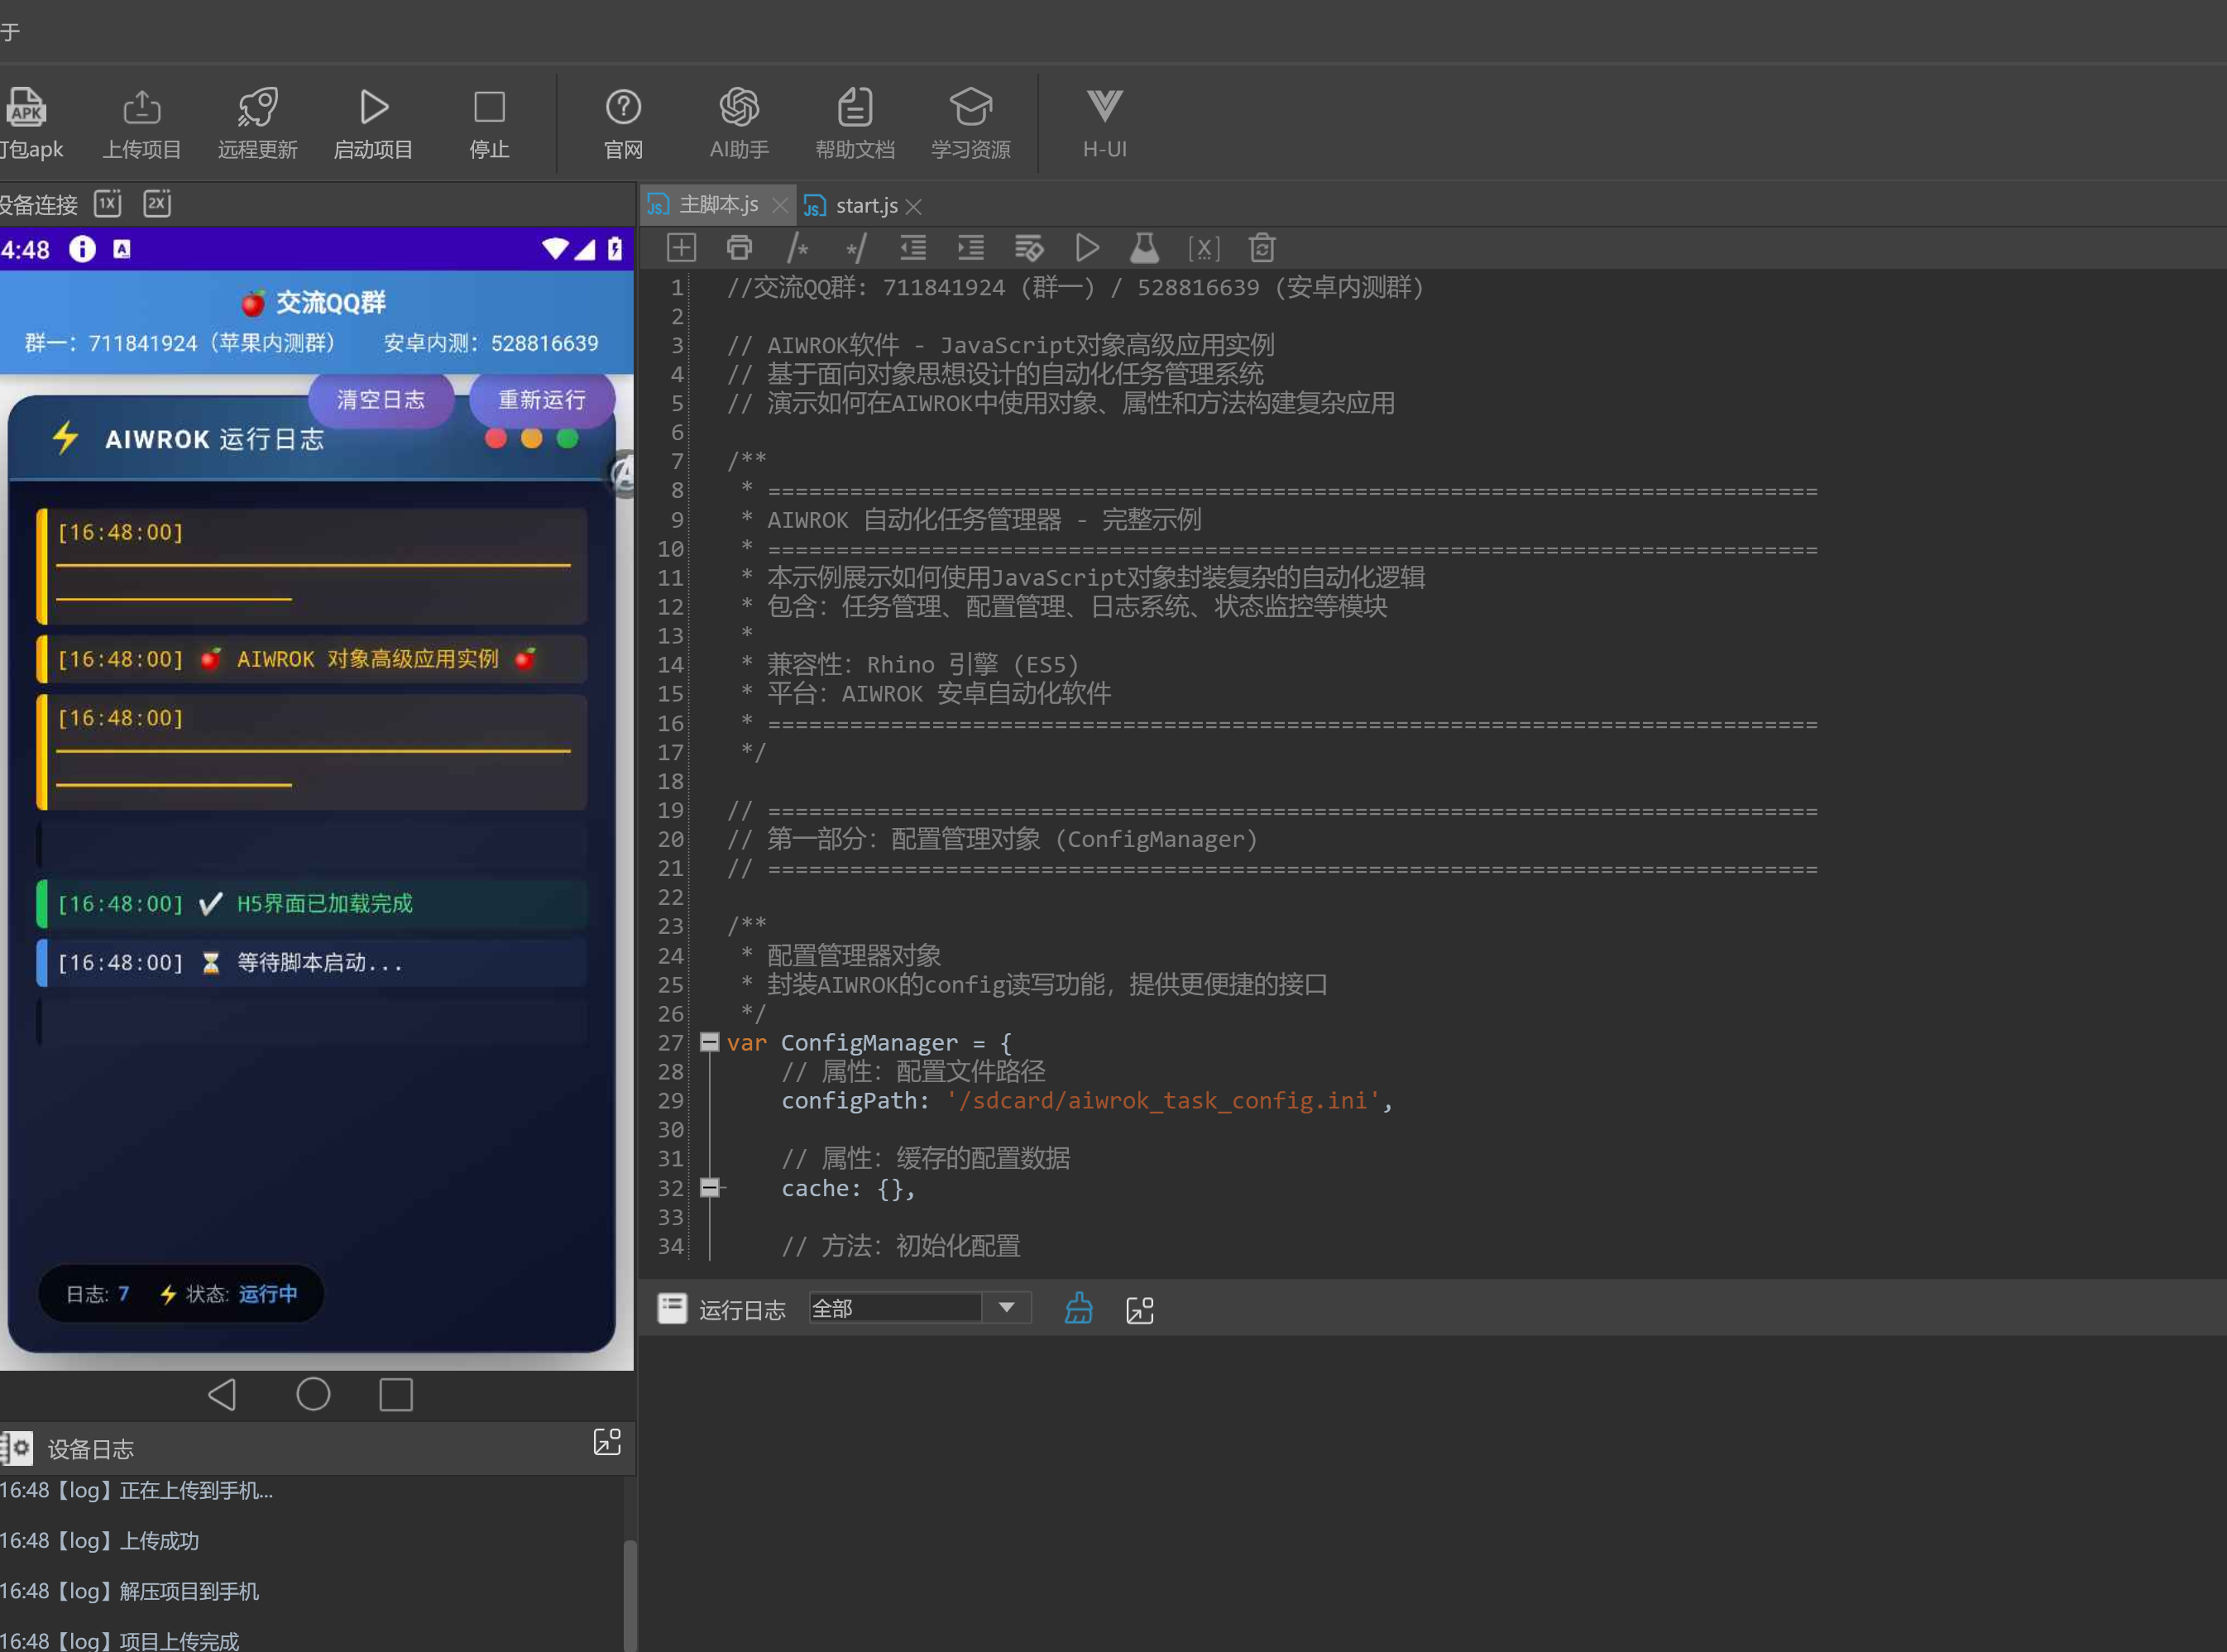The image size is (2227, 1652).
Task: Click the 'H5界面已加载完成' log entry
Action: click(x=312, y=904)
